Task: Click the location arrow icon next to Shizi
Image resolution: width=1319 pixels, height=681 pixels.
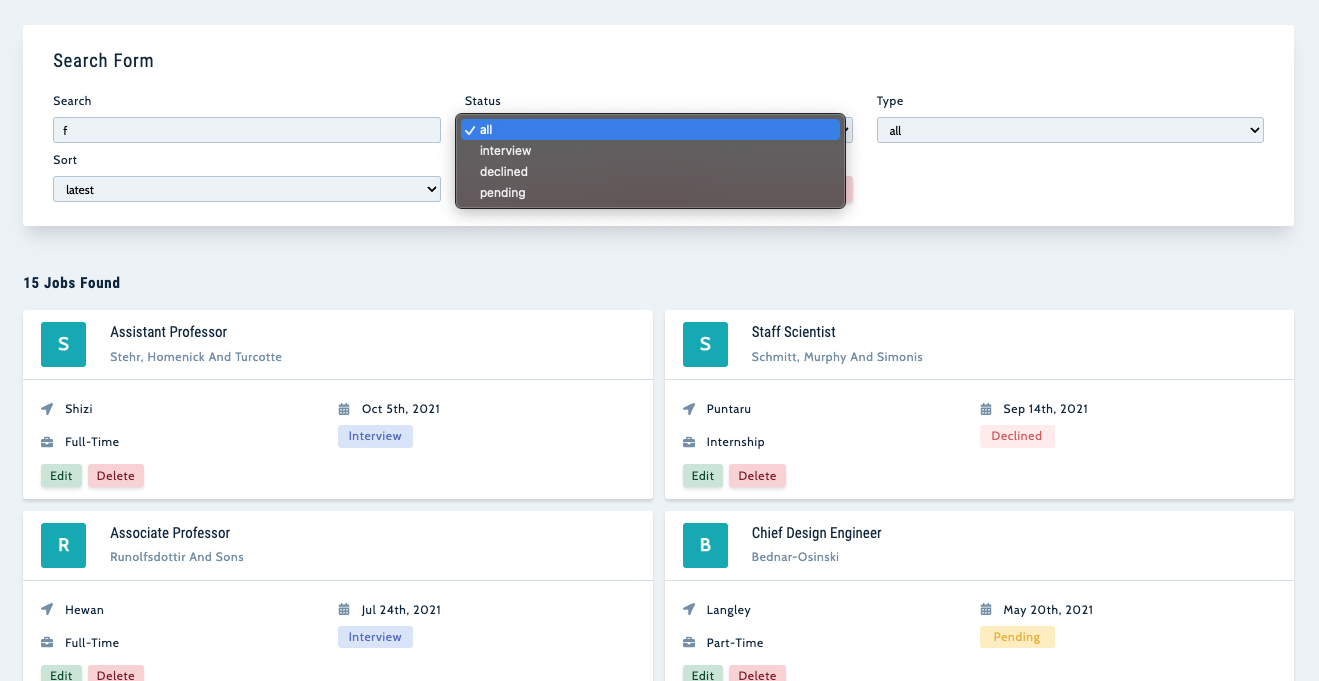Action: 47,409
